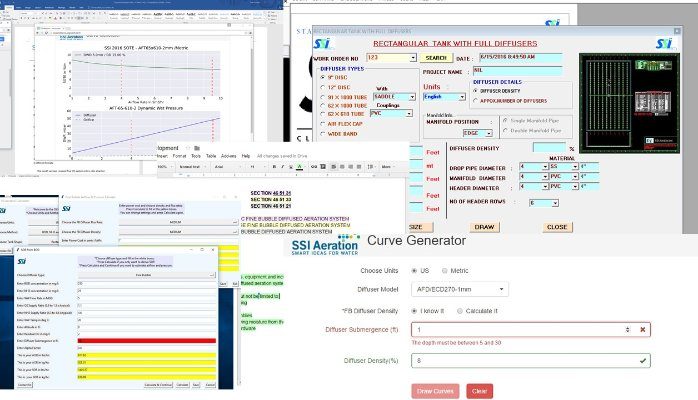Click the SSI logo left of the Rectangular Tank title
Image resolution: width=698 pixels, height=400 pixels.
pyautogui.click(x=321, y=44)
